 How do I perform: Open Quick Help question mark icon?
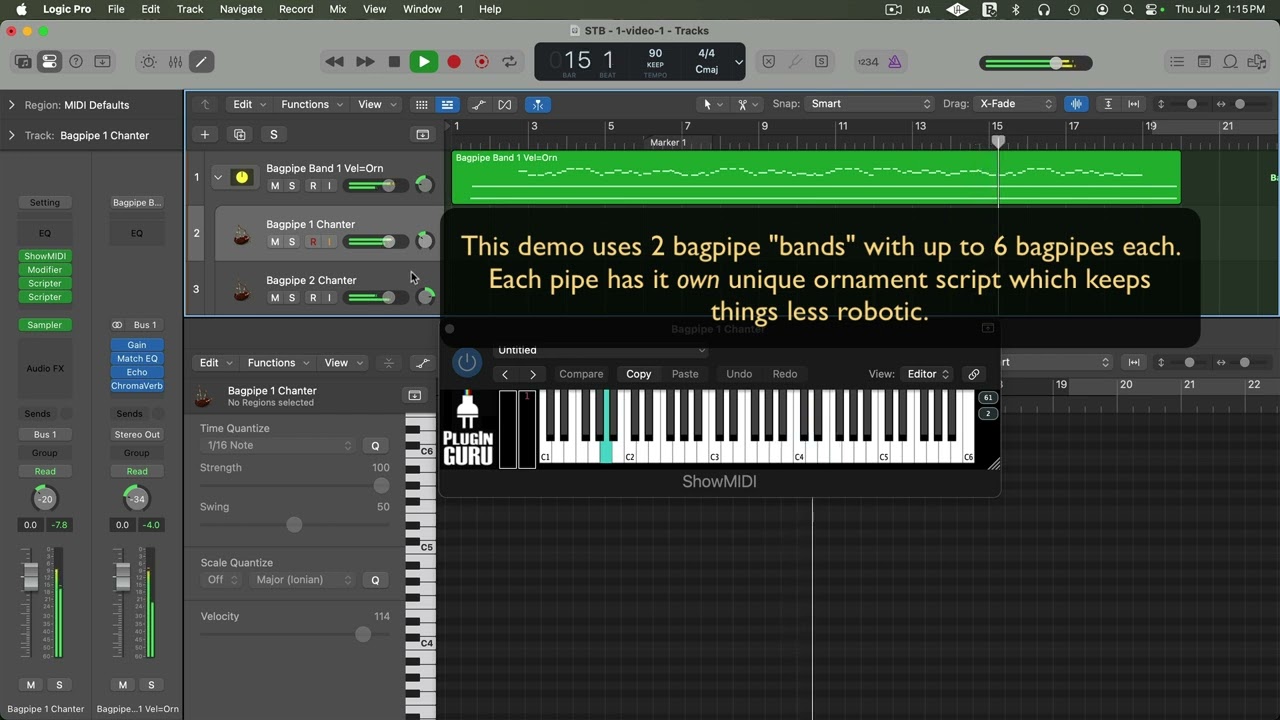point(76,62)
